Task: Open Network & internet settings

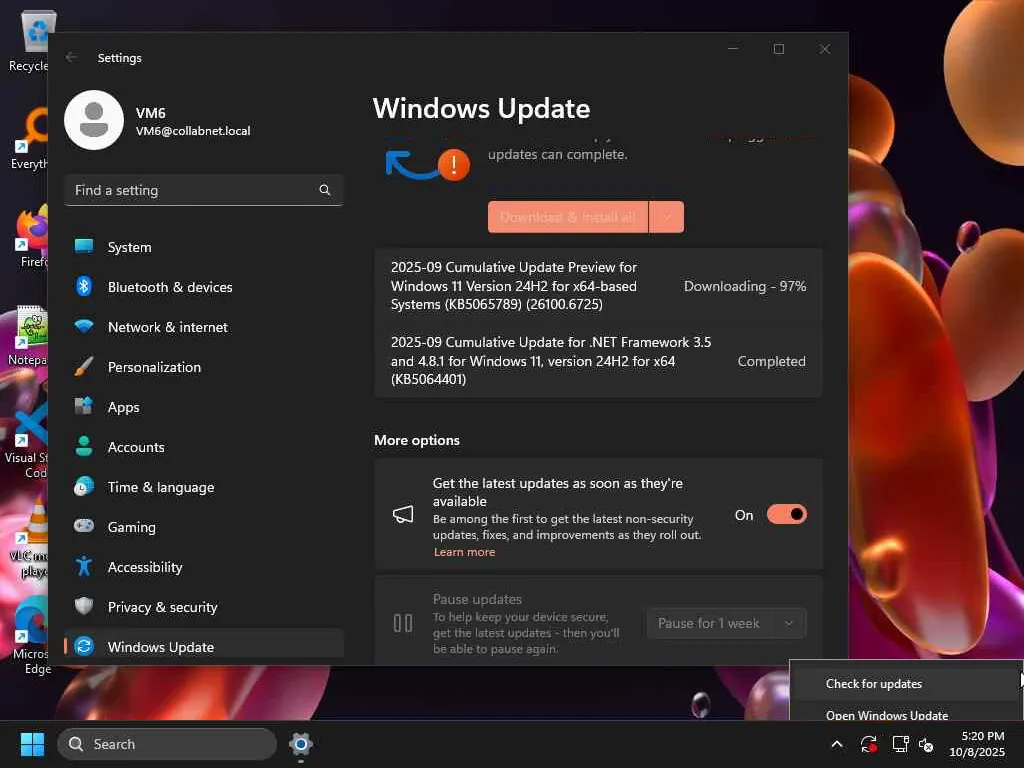Action: pyautogui.click(x=204, y=327)
